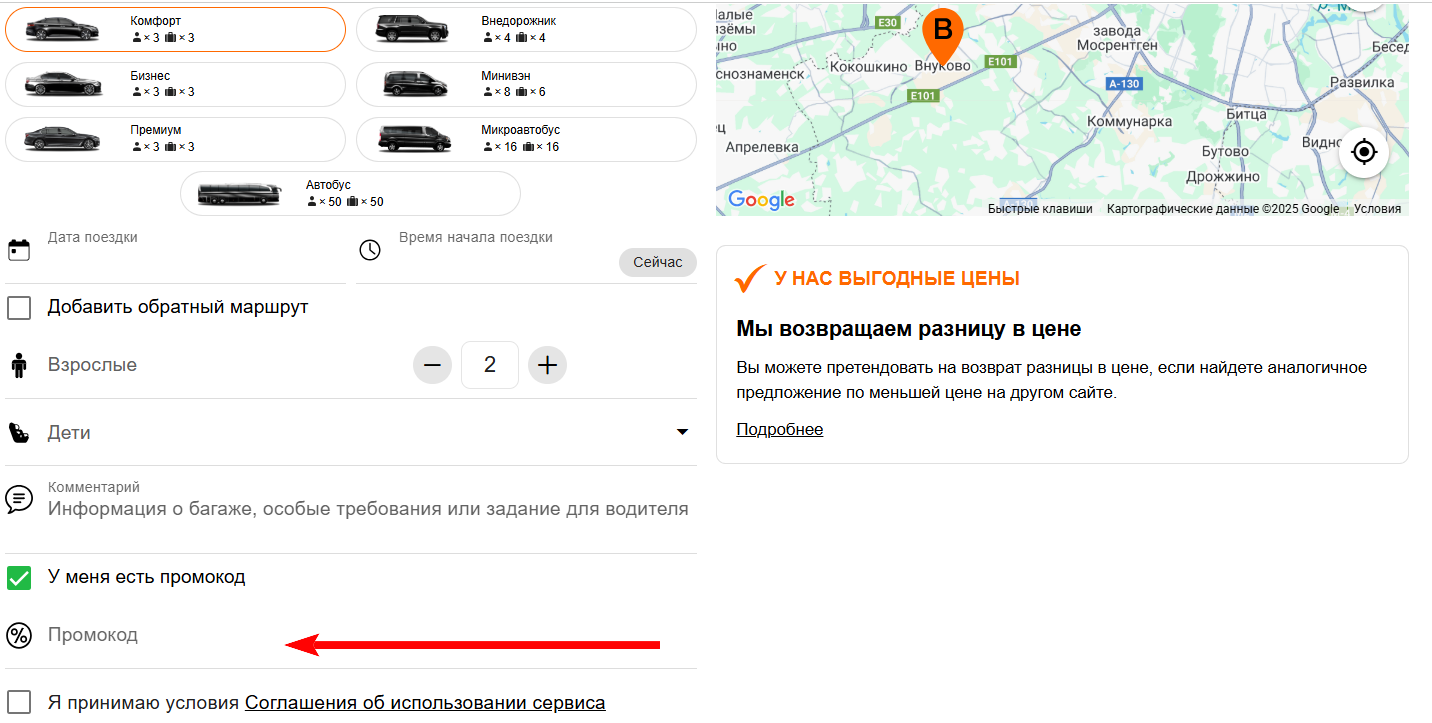Uncheck У меня есть промокод
Image resolution: width=1432 pixels, height=723 pixels.
pyautogui.click(x=19, y=577)
